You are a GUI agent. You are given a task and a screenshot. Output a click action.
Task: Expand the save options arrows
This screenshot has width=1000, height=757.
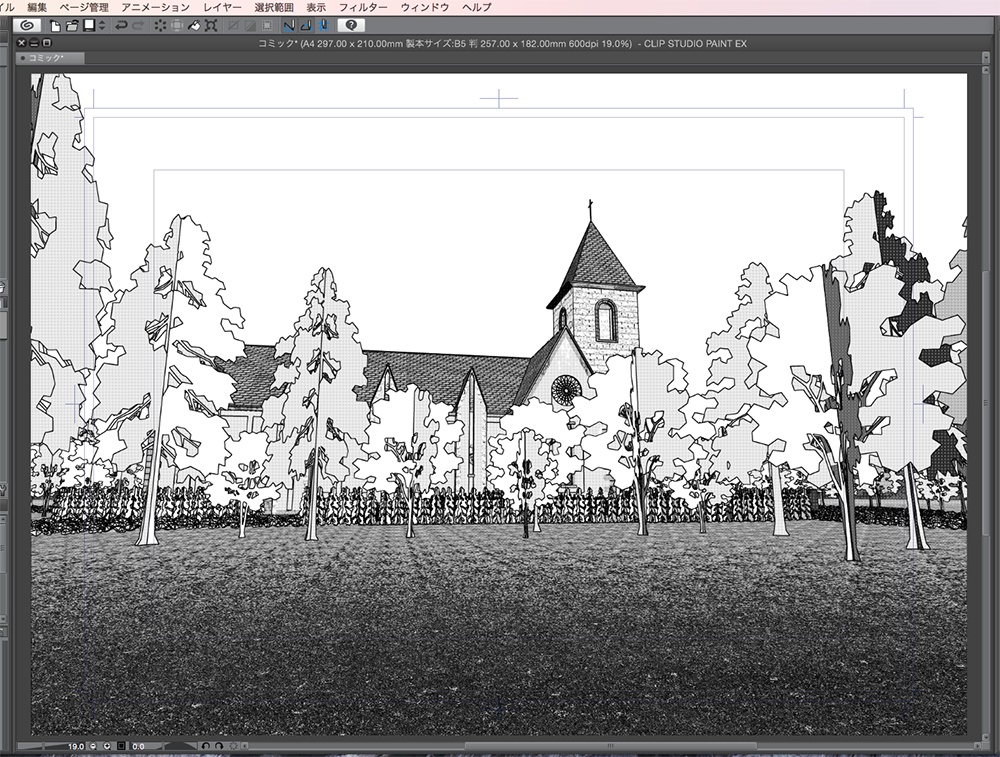(102, 26)
